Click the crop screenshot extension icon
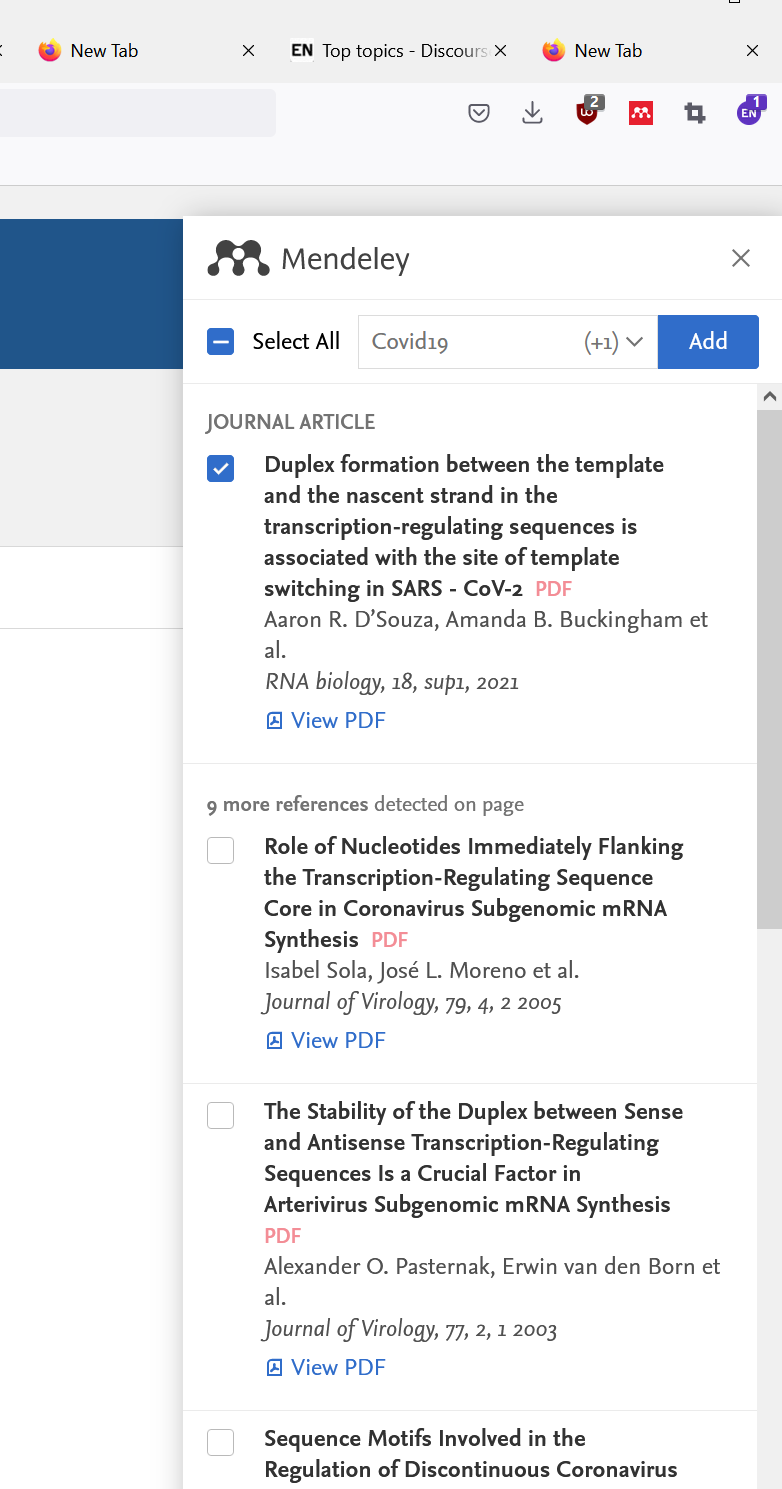Screen dimensions: 782x1489 coord(695,113)
